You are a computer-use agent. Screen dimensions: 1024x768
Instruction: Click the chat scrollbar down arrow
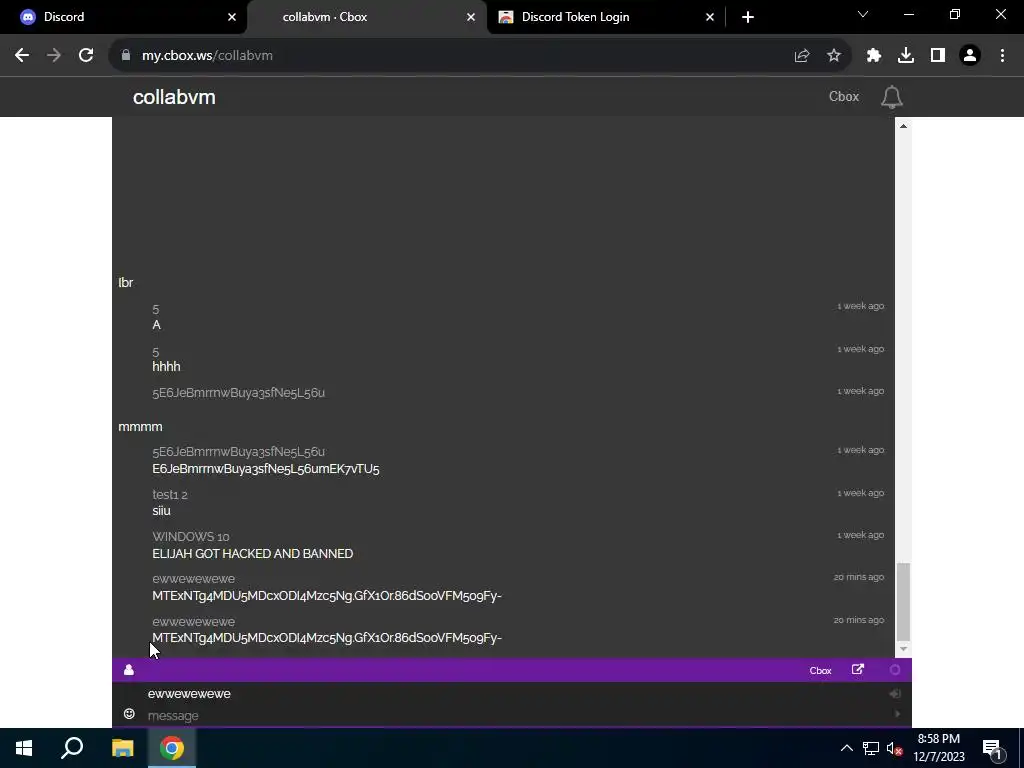[903, 648]
